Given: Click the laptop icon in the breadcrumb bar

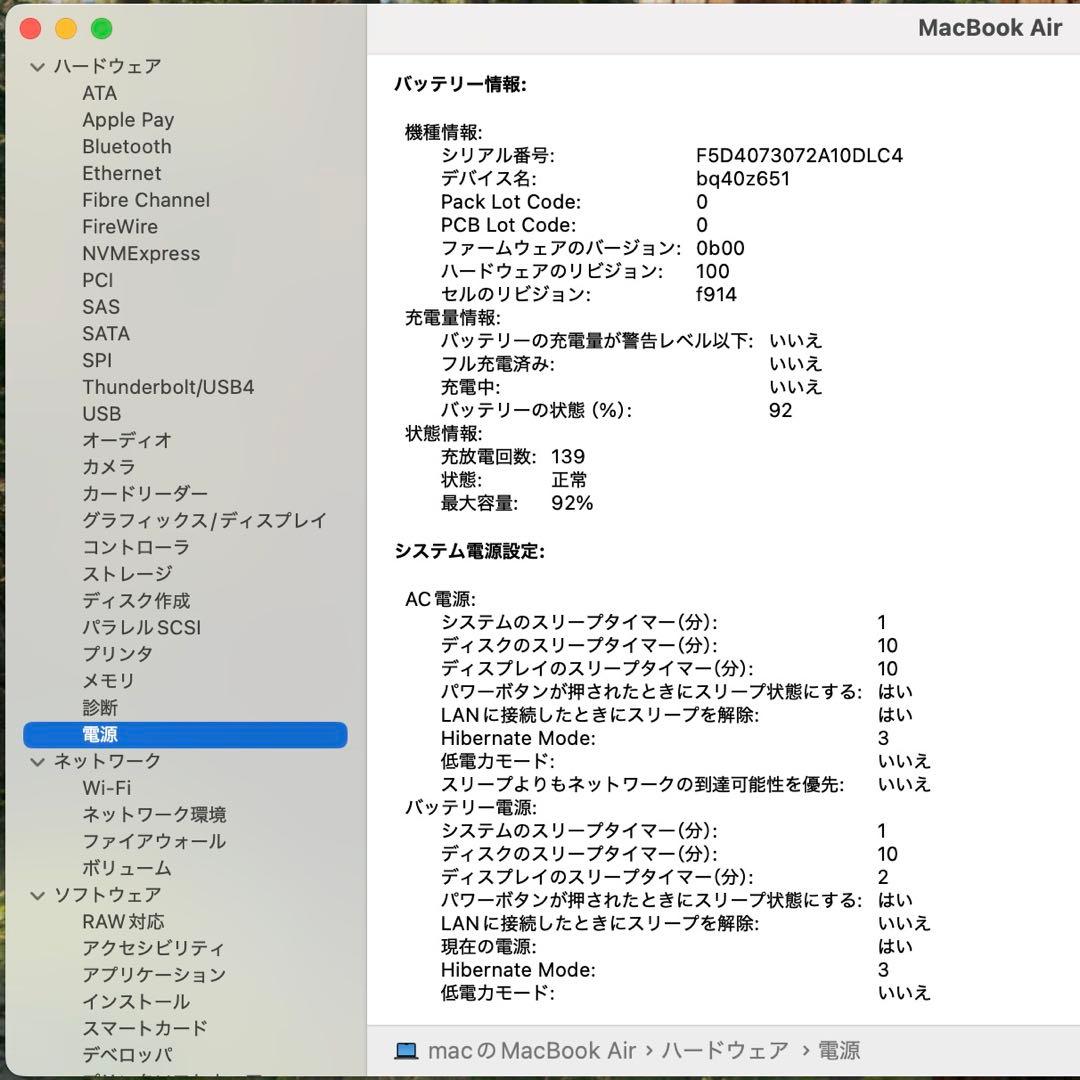Looking at the screenshot, I should [404, 1050].
